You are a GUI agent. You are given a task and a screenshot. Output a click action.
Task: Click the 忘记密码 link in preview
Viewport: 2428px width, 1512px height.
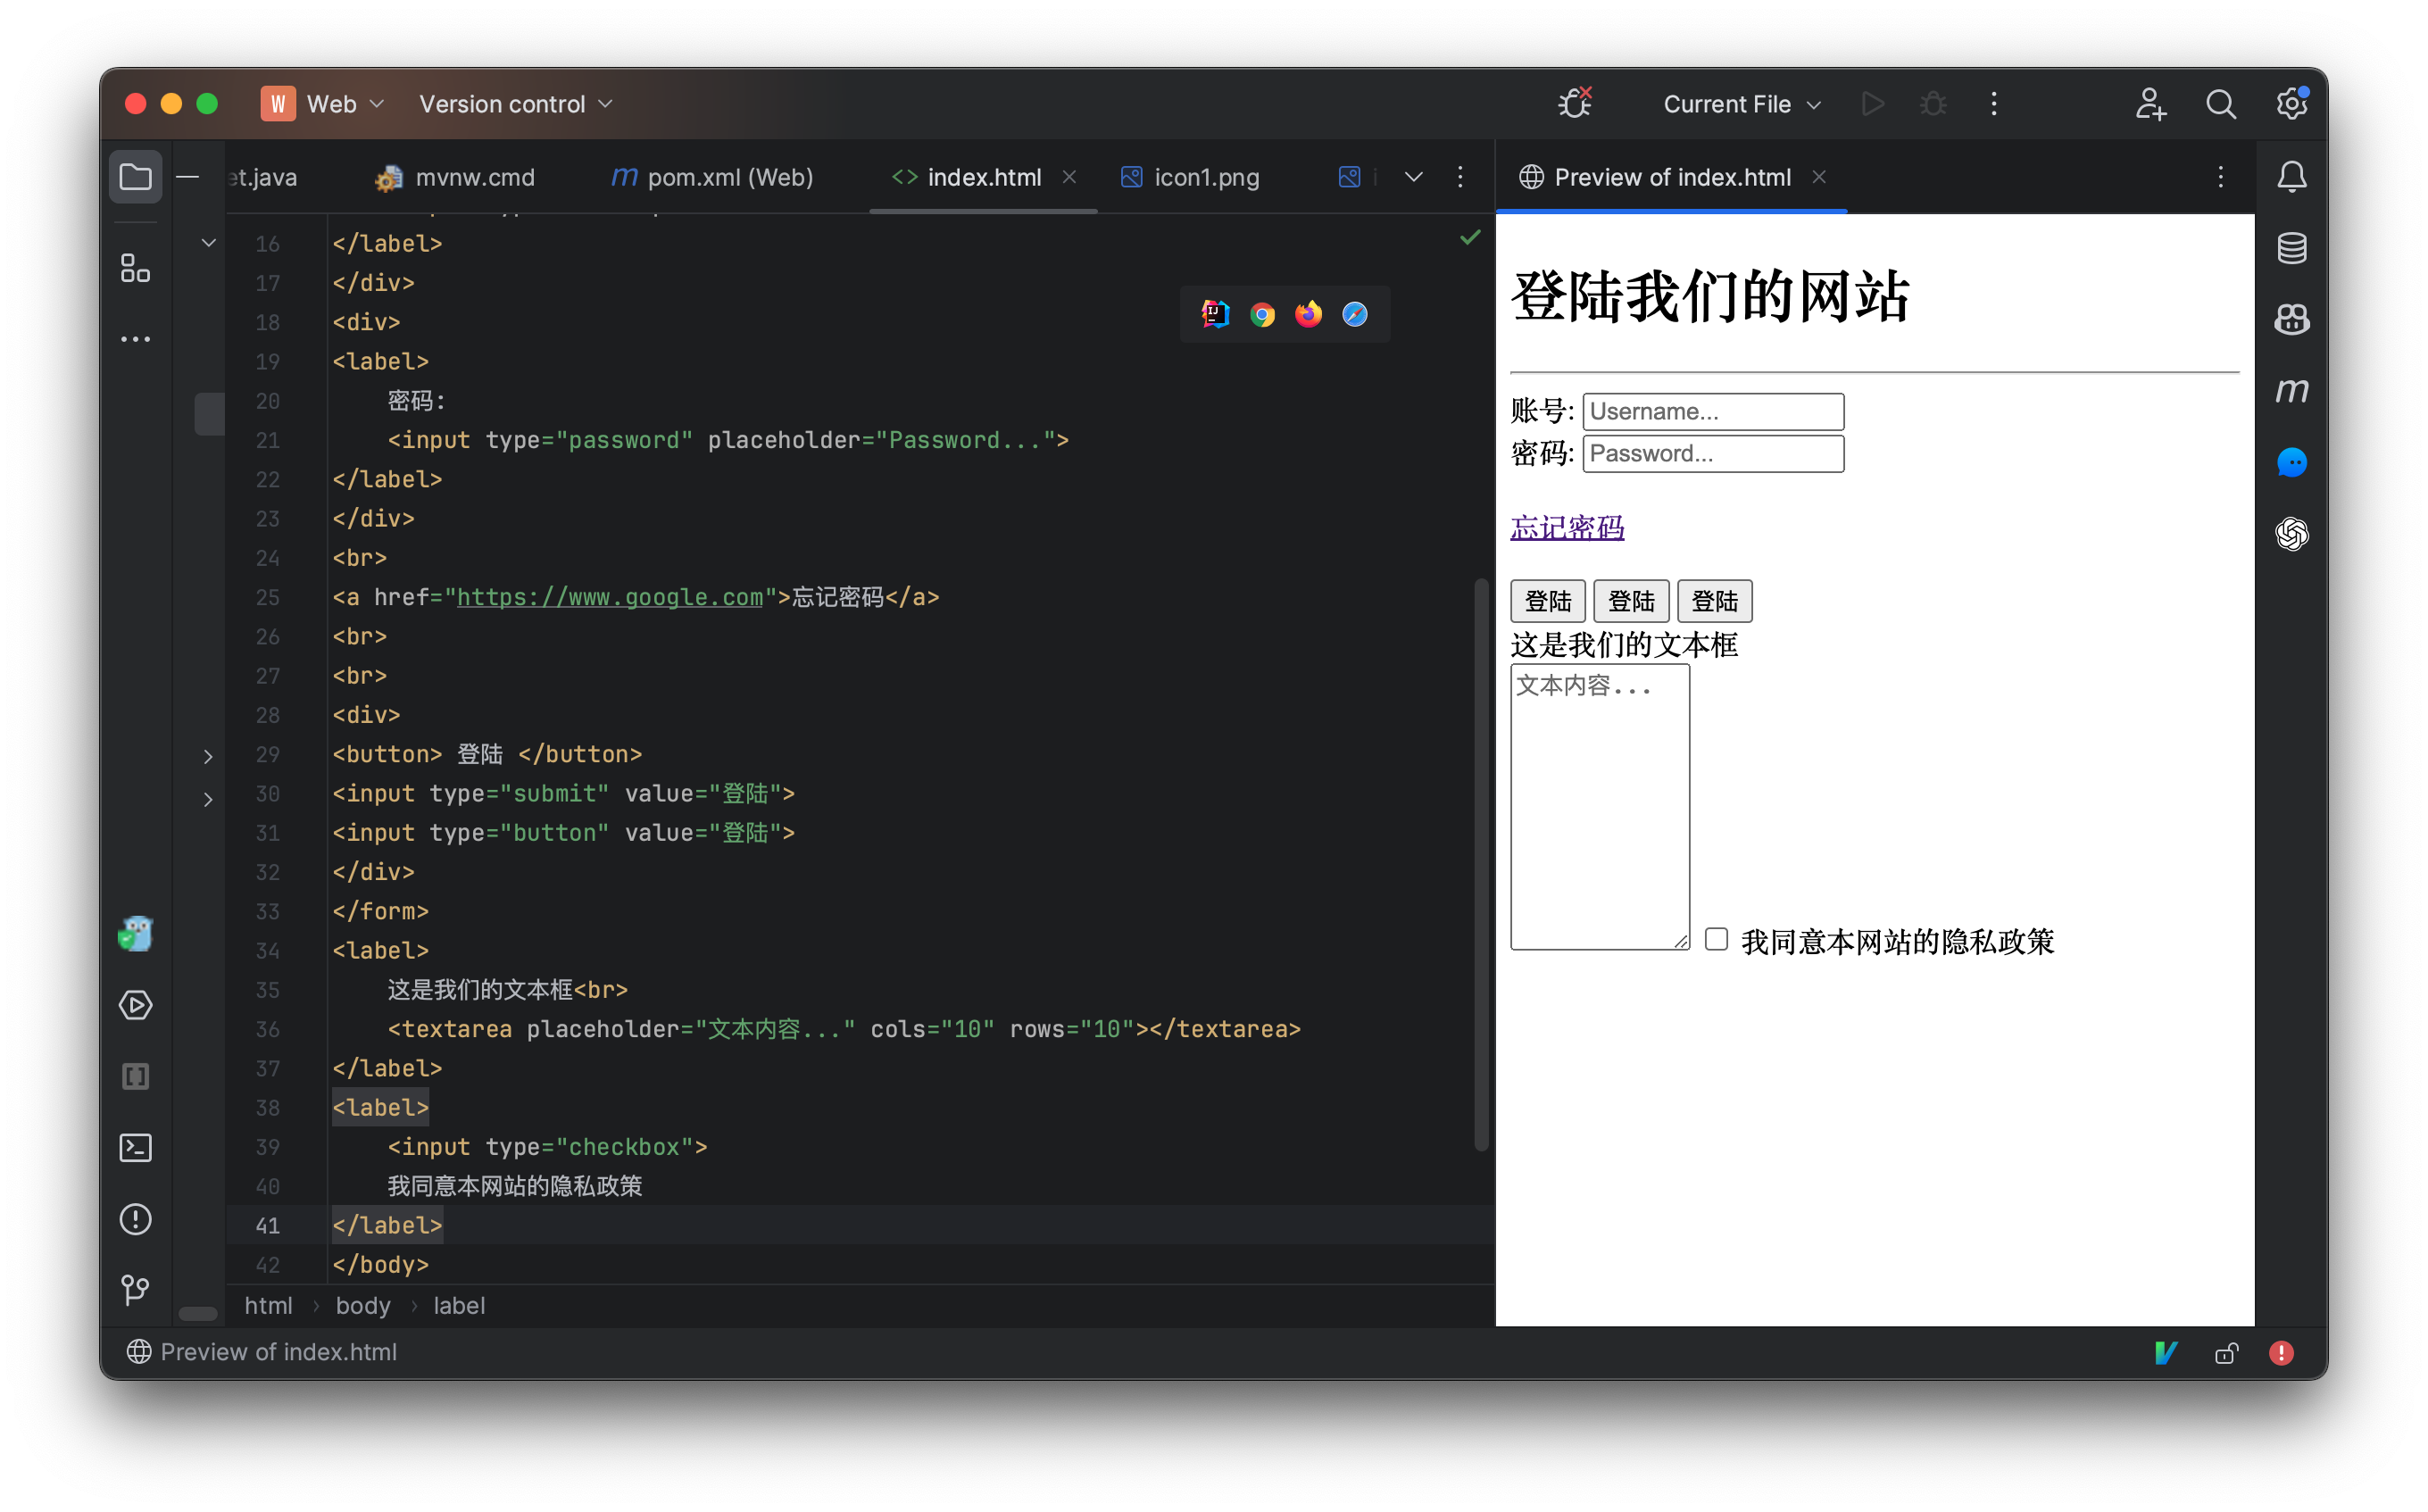click(x=1567, y=527)
